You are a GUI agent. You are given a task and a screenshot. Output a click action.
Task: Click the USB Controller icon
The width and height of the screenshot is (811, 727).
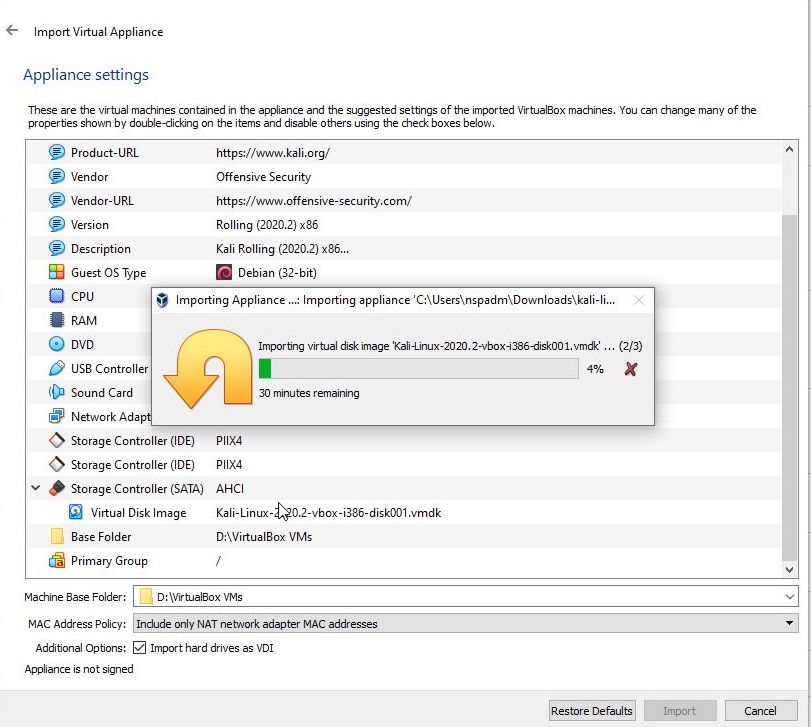coord(56,369)
